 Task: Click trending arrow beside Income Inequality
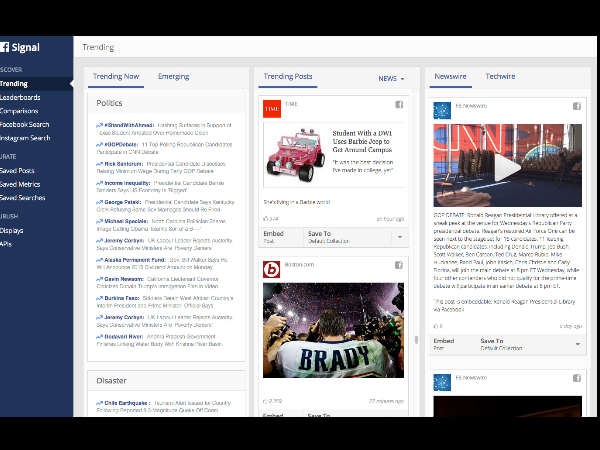point(99,183)
